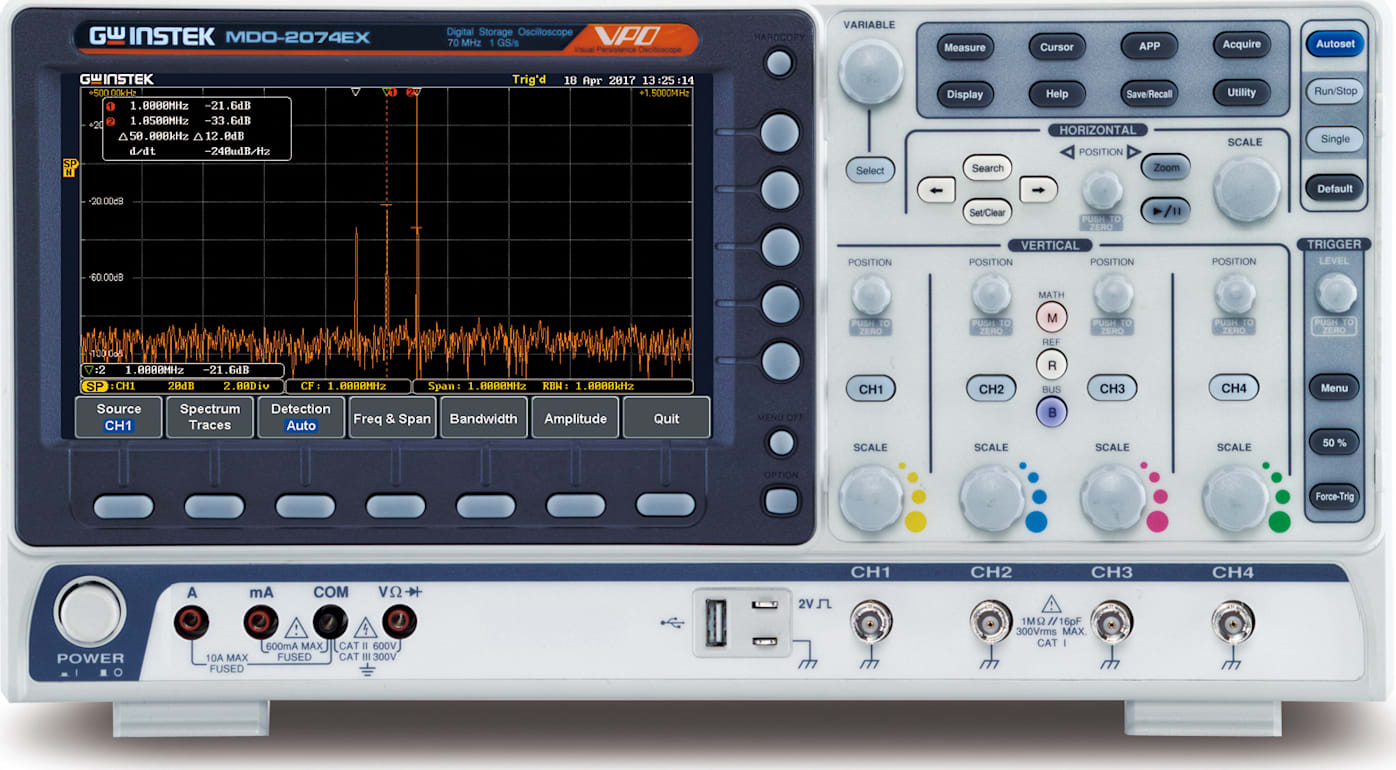Image resolution: width=1396 pixels, height=770 pixels.
Task: Click the Select button under the Variable knob
Action: point(870,171)
